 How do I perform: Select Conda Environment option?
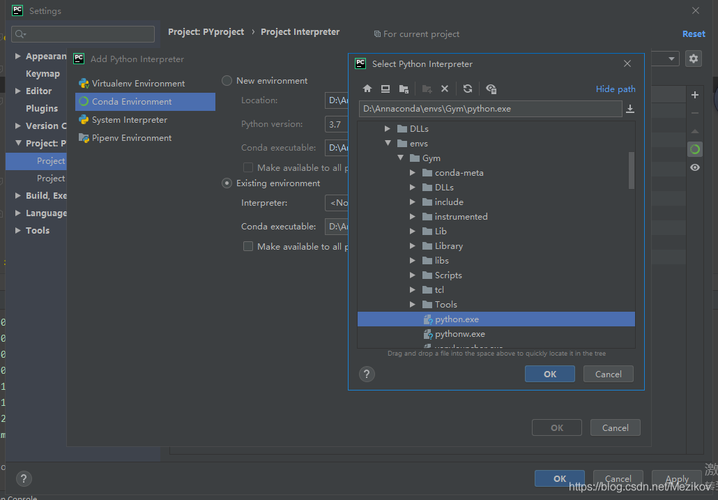click(145, 102)
